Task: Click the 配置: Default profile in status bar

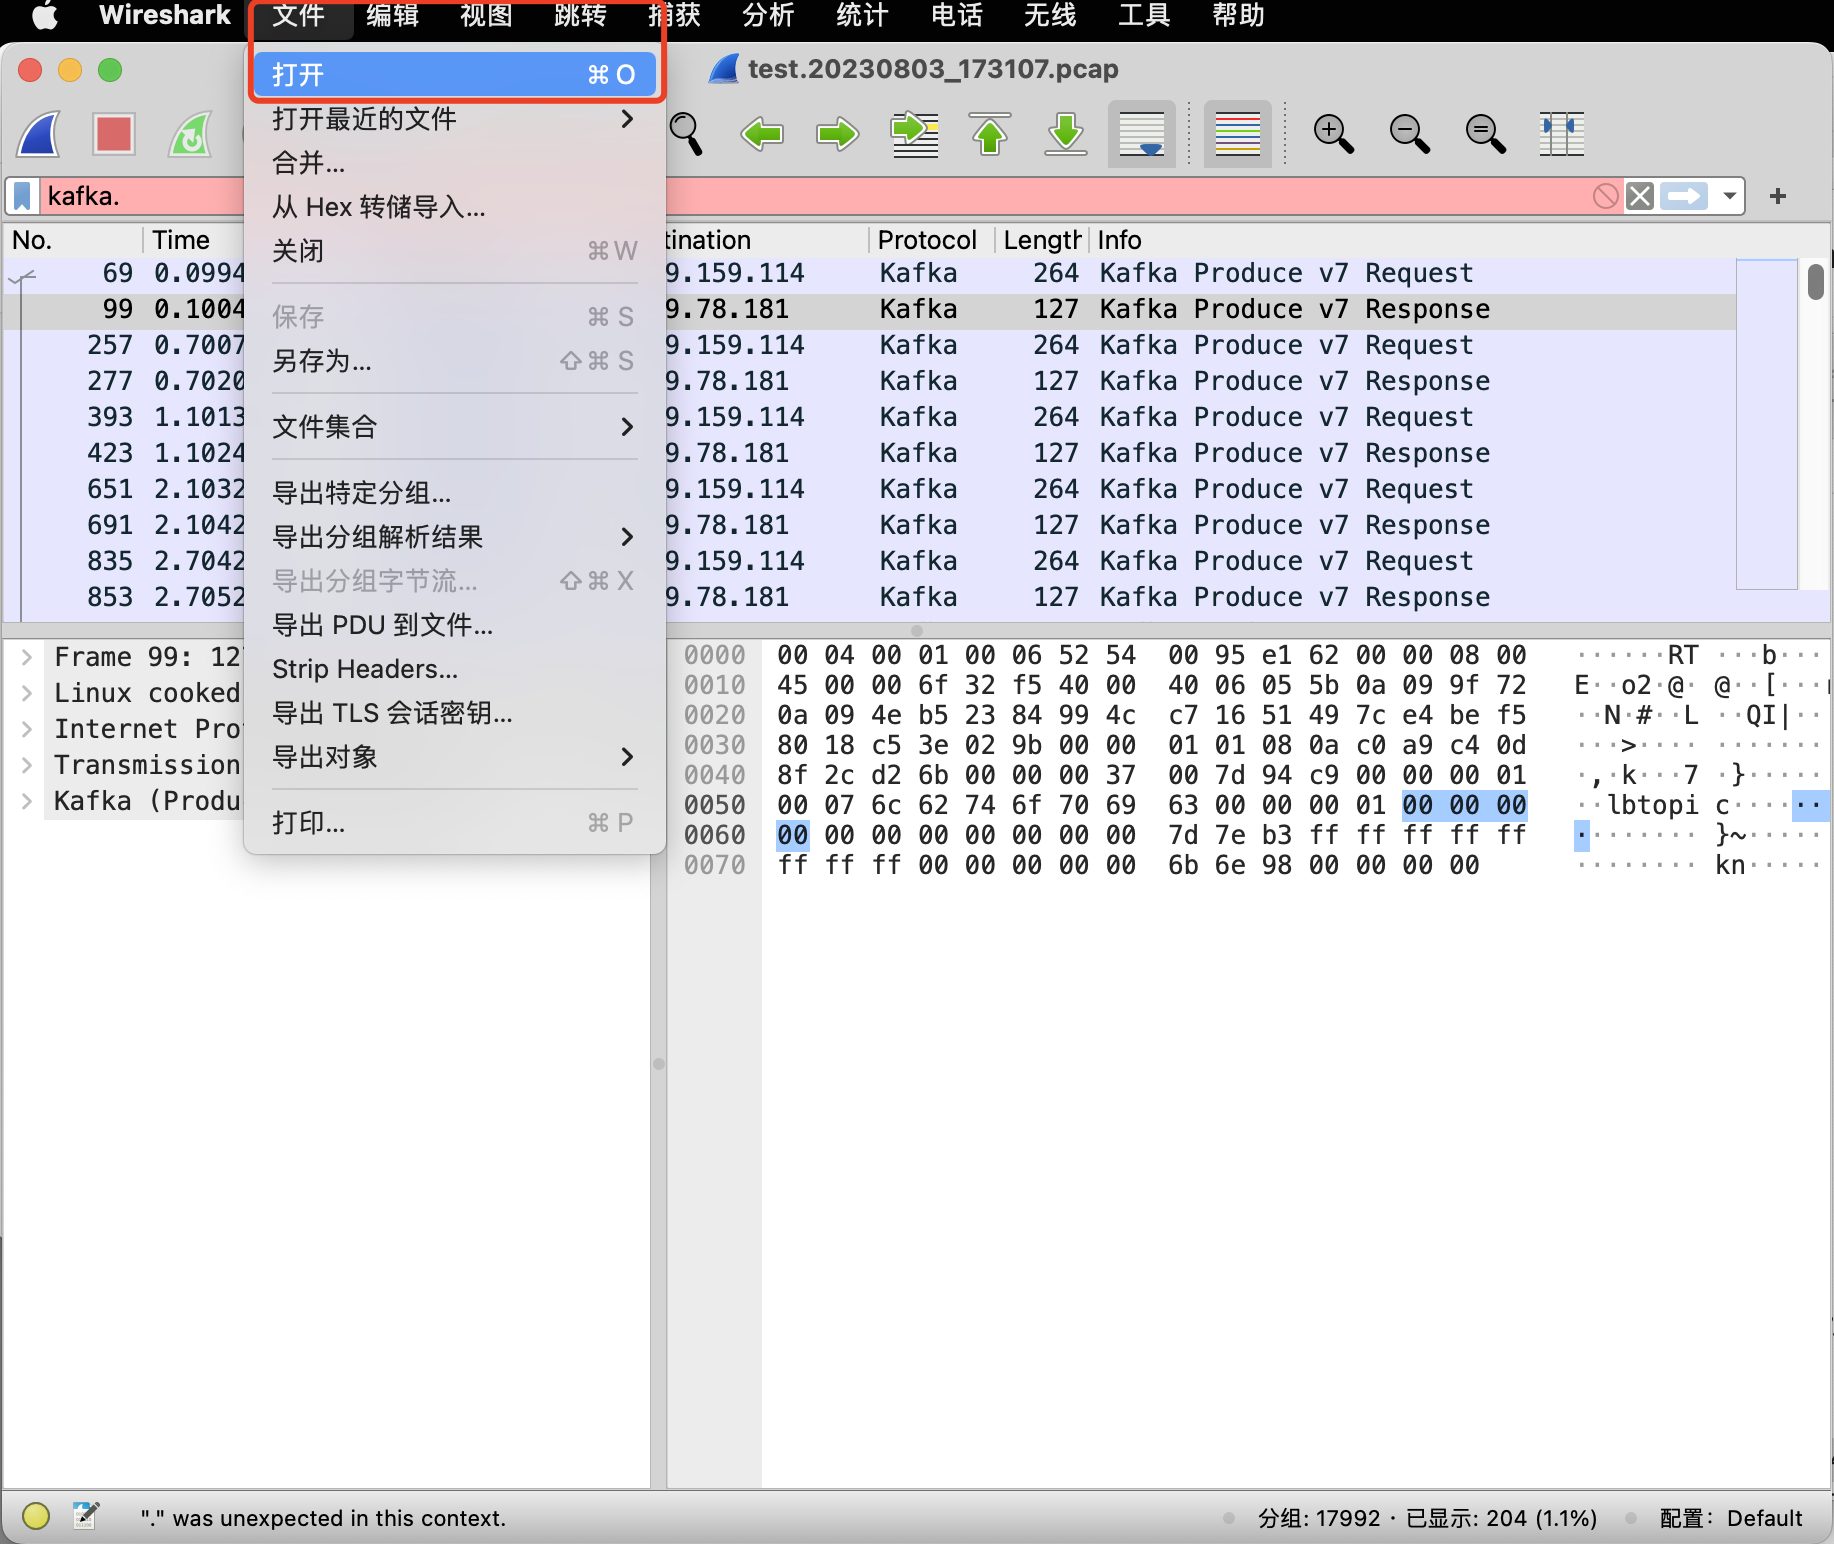Action: pyautogui.click(x=1731, y=1518)
